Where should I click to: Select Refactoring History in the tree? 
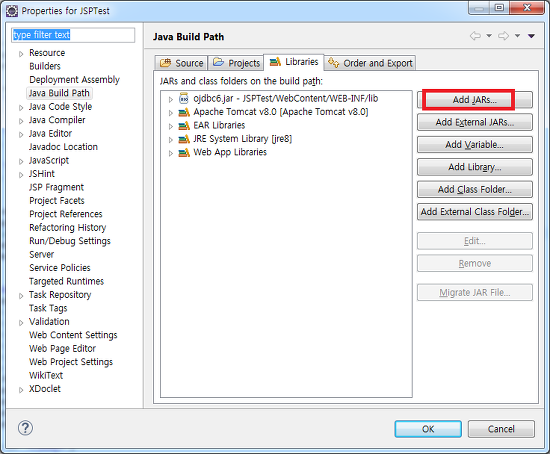(x=67, y=228)
